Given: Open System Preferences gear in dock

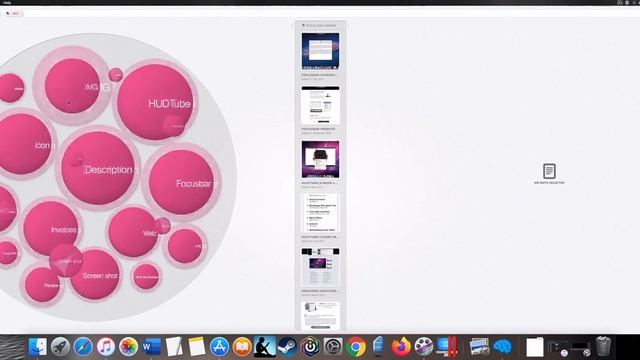Looking at the screenshot, I should pyautogui.click(x=333, y=347).
